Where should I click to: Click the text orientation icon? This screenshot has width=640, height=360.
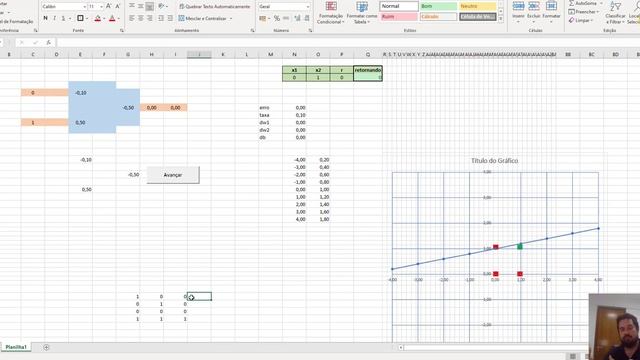161,7
